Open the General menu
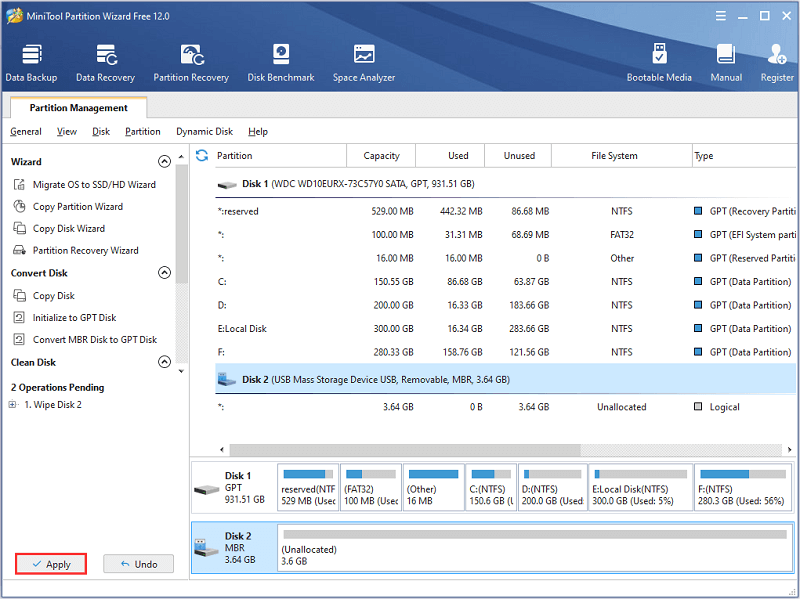 click(26, 132)
